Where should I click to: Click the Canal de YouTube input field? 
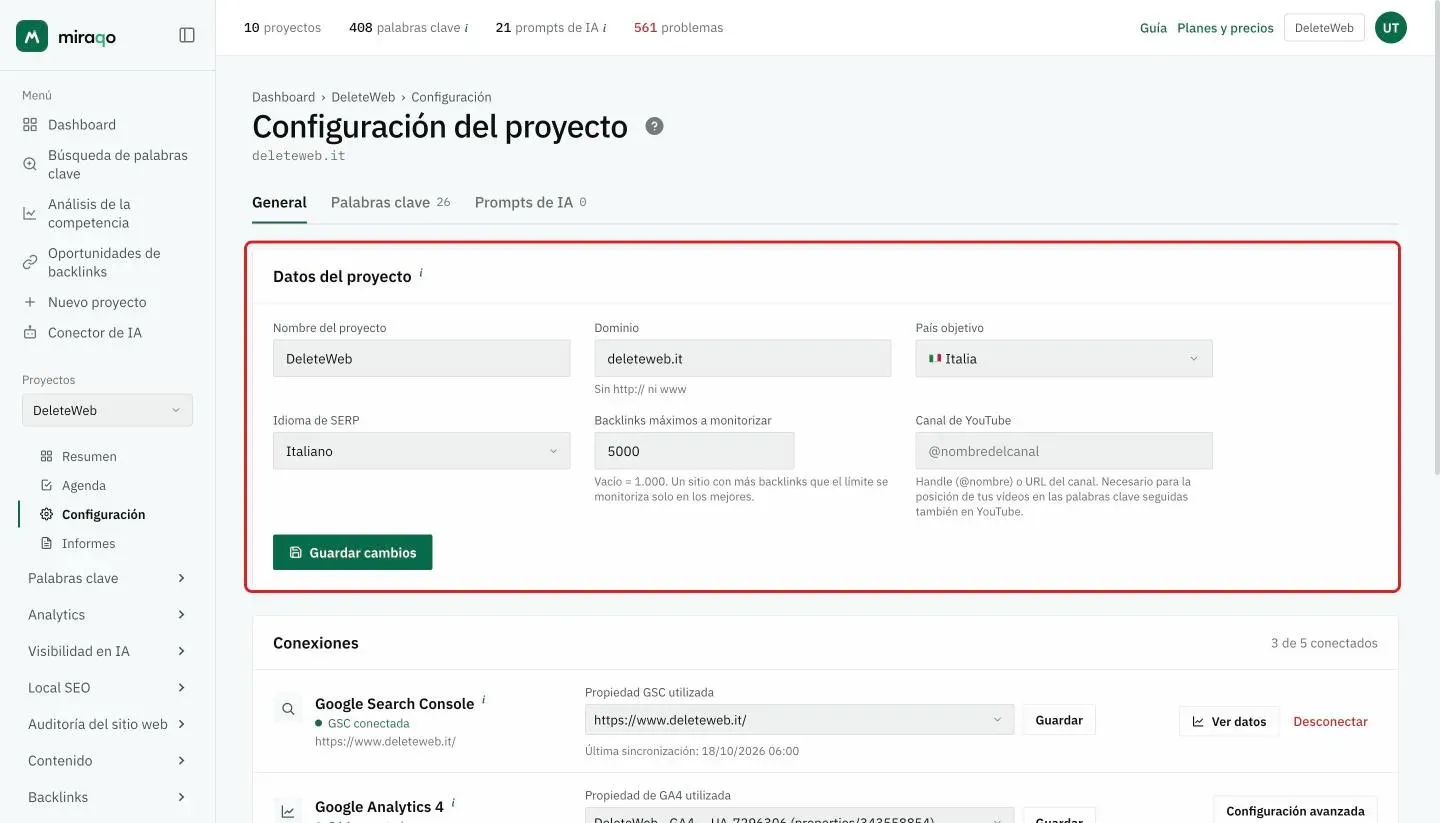pyautogui.click(x=1064, y=451)
